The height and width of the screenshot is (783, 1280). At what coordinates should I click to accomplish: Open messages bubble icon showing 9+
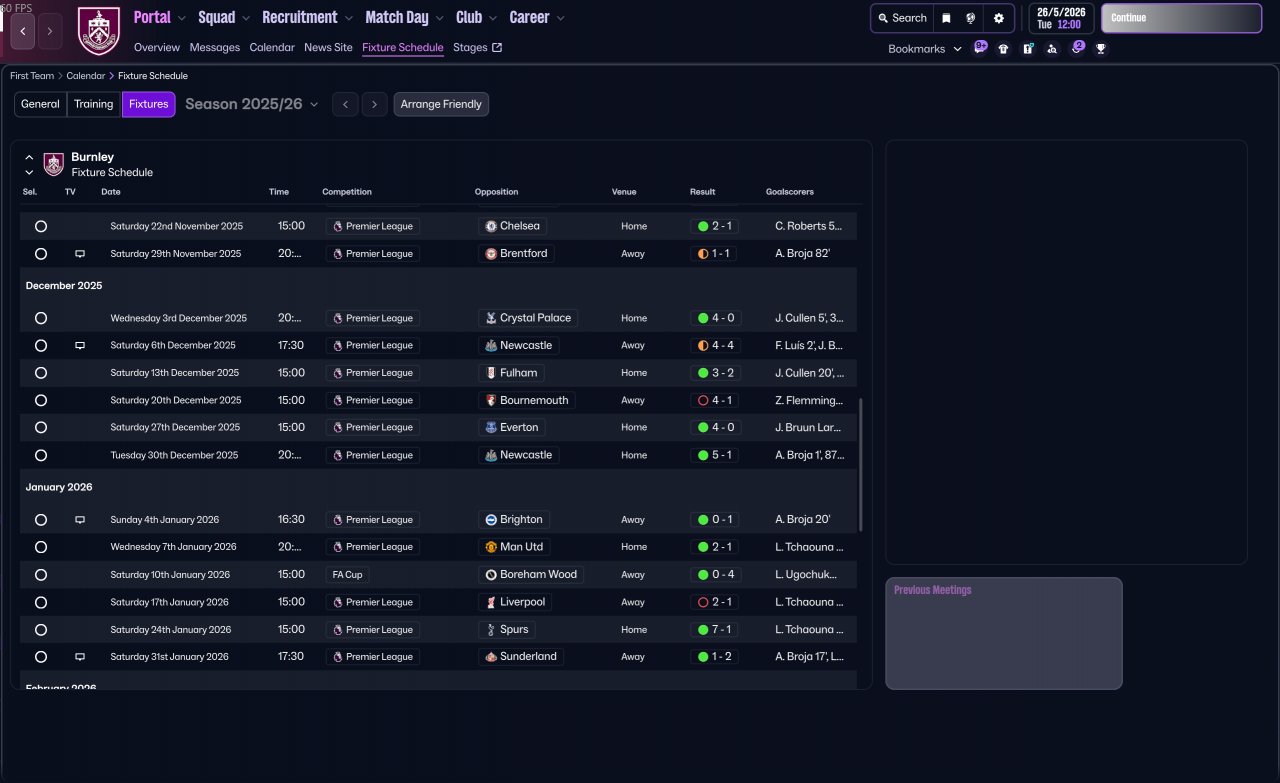[x=980, y=47]
